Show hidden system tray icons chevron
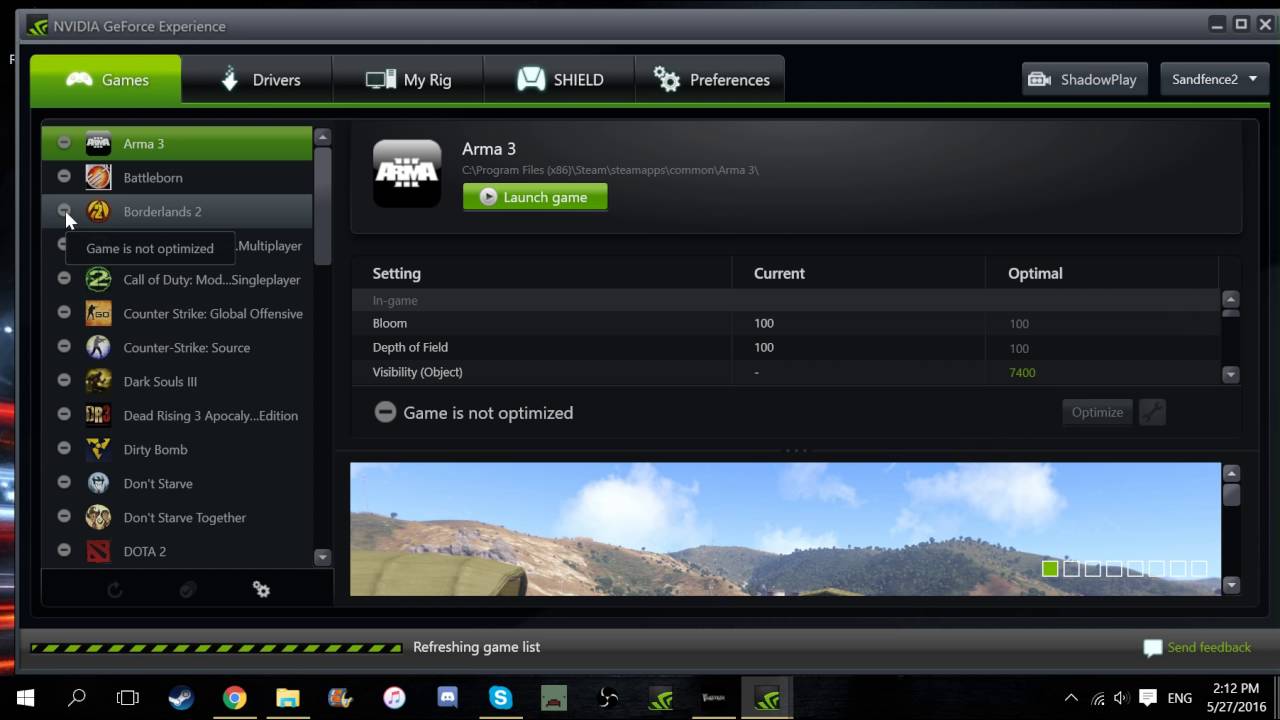The width and height of the screenshot is (1280, 720). click(x=1071, y=698)
